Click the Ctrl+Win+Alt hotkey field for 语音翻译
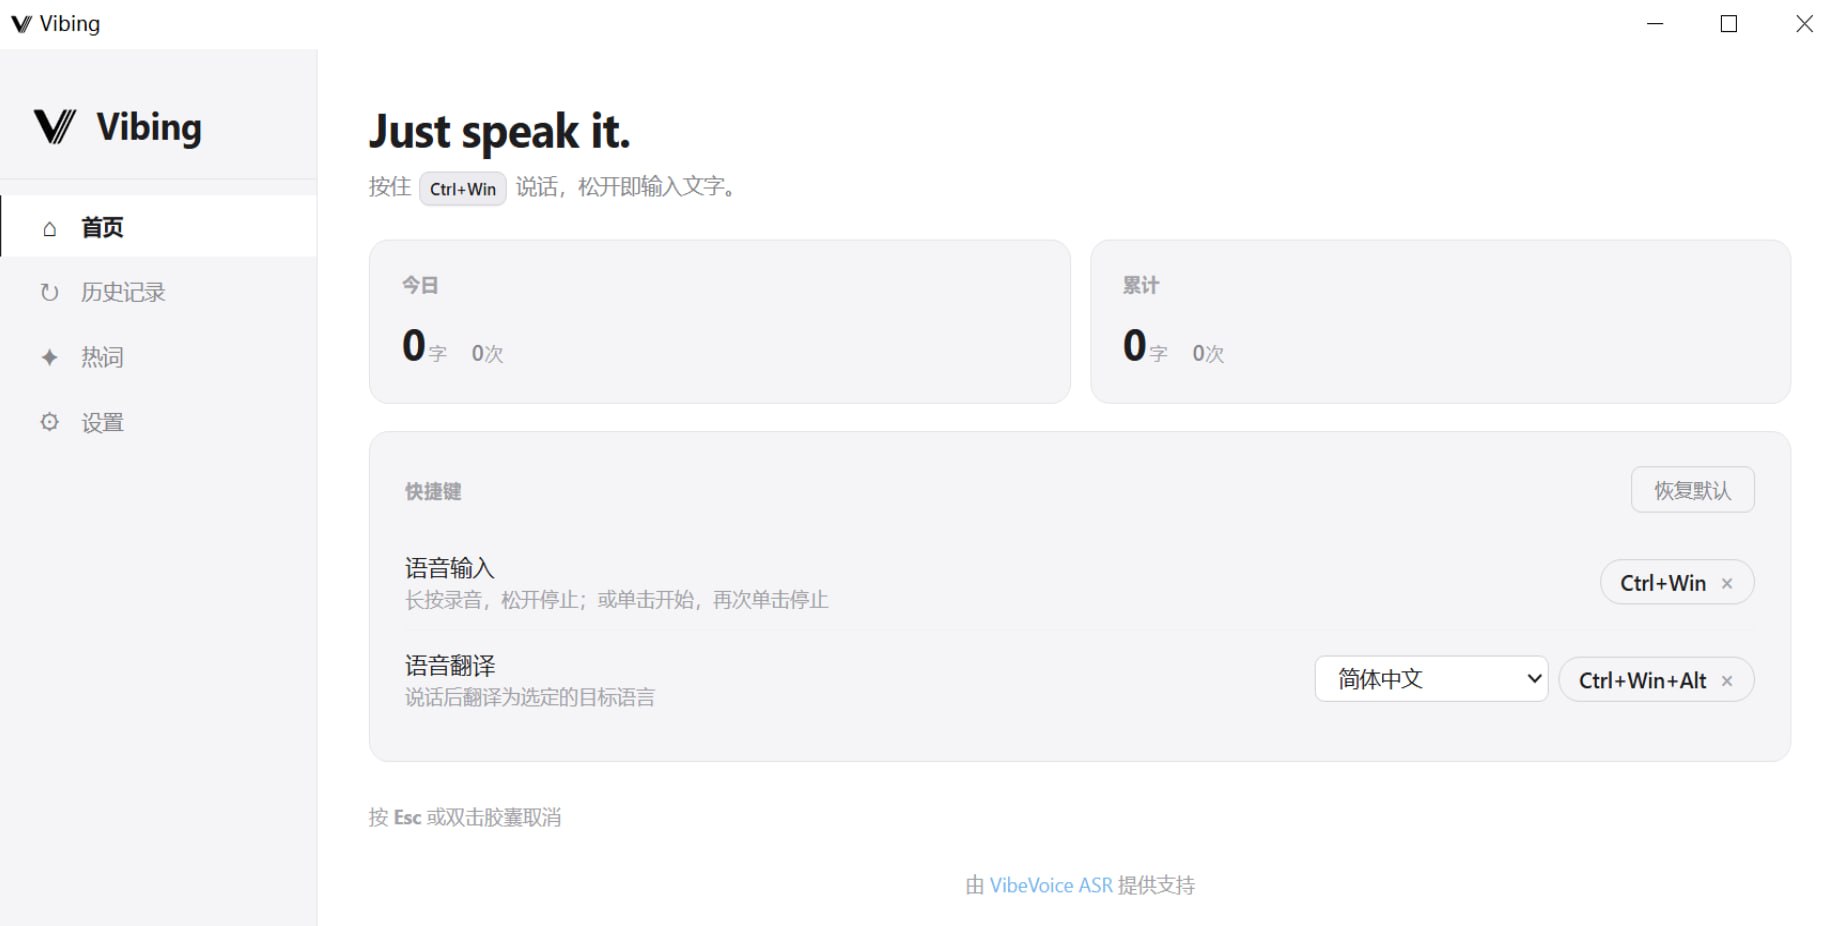Viewport: 1832px width, 926px height. point(1642,680)
